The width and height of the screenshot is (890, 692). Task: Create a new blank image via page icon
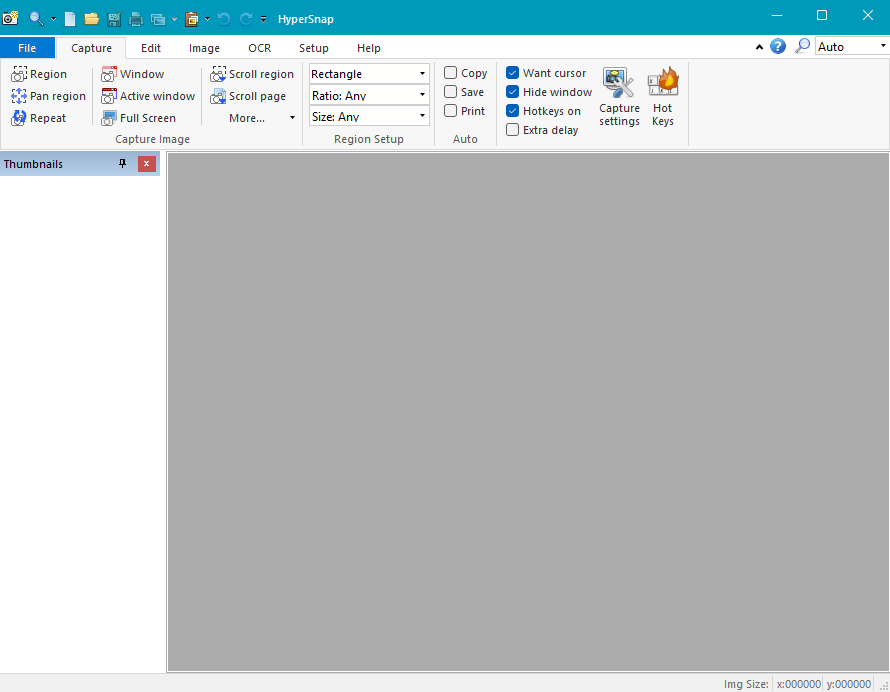(70, 19)
